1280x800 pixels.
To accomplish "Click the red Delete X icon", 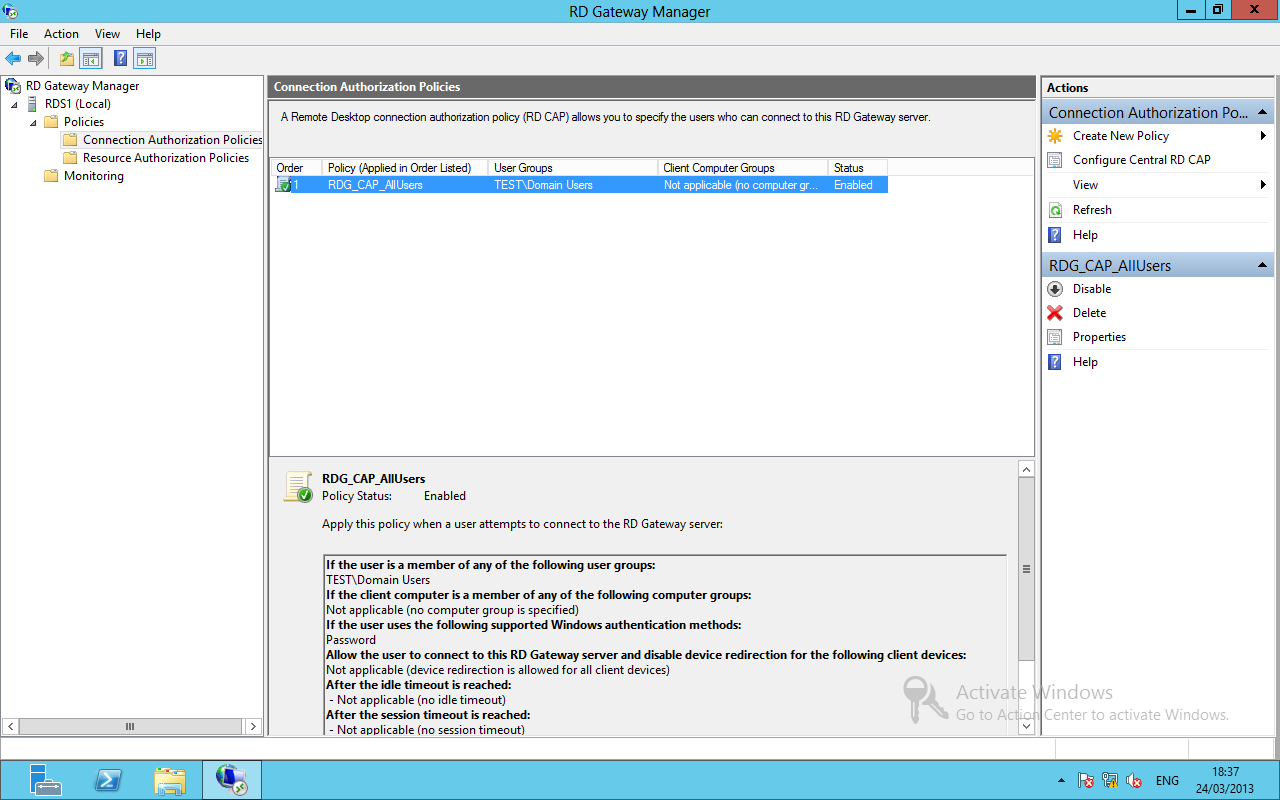I will [1055, 313].
